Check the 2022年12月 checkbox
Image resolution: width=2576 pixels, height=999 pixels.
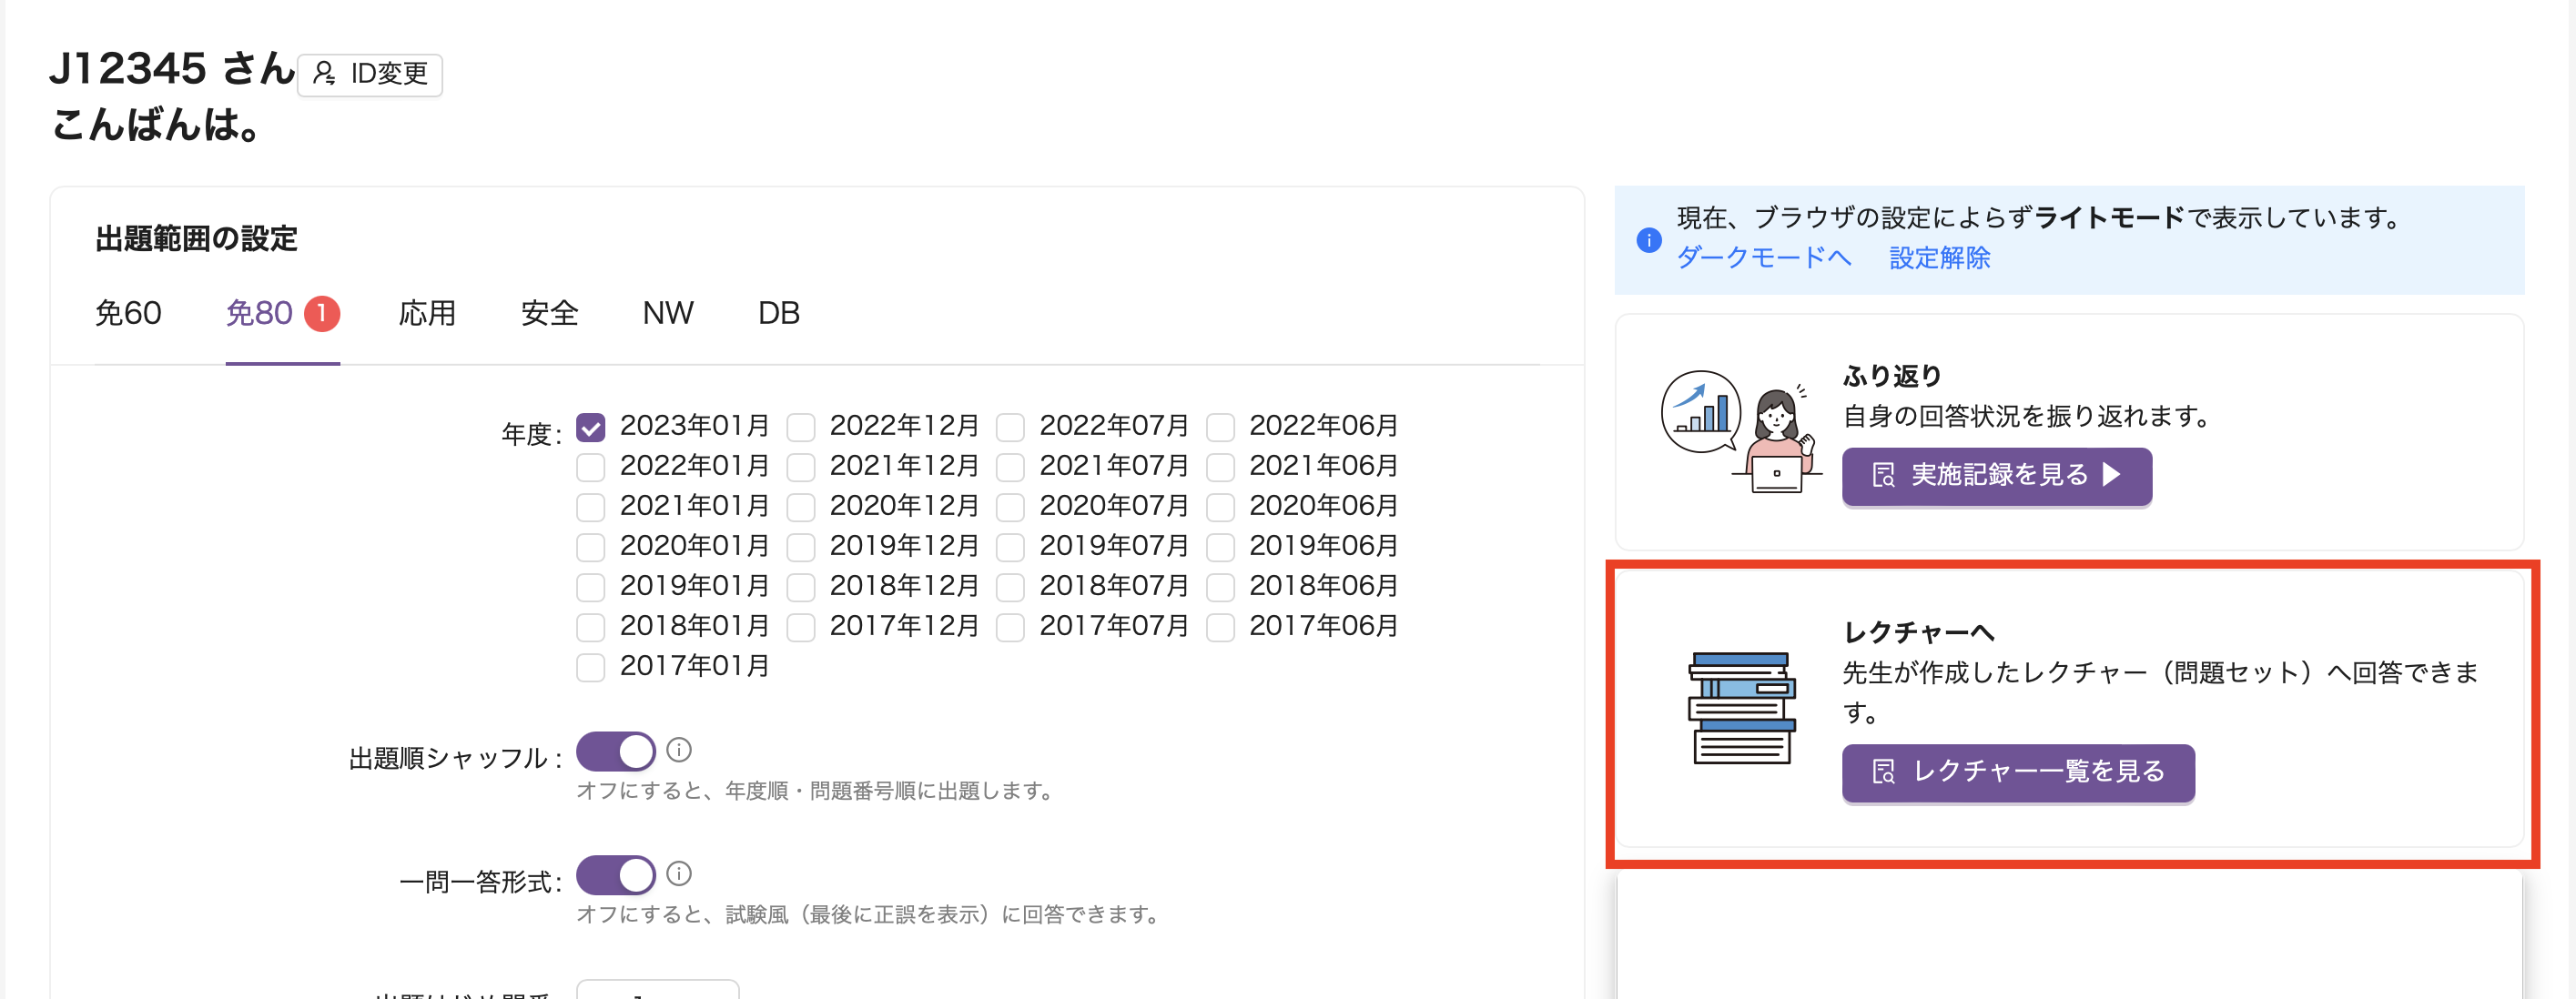(x=801, y=427)
